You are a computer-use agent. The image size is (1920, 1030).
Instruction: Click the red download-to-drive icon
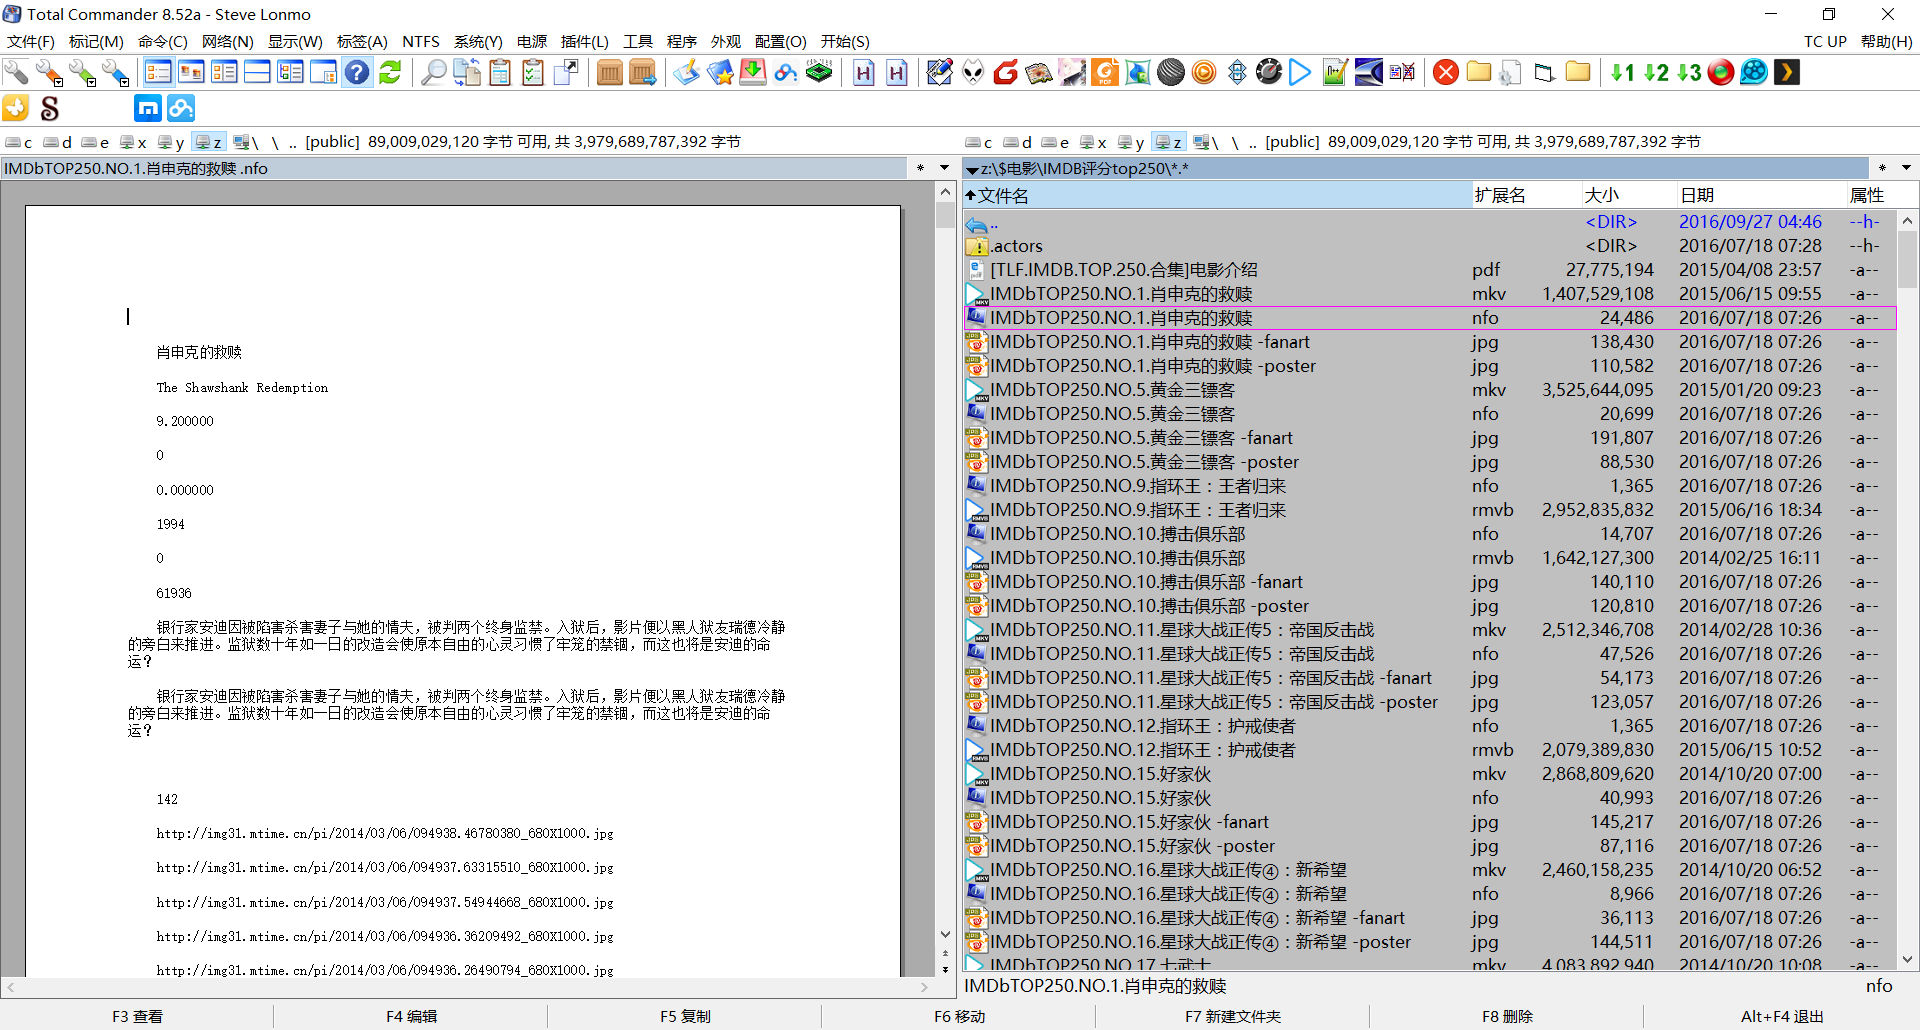[x=752, y=72]
